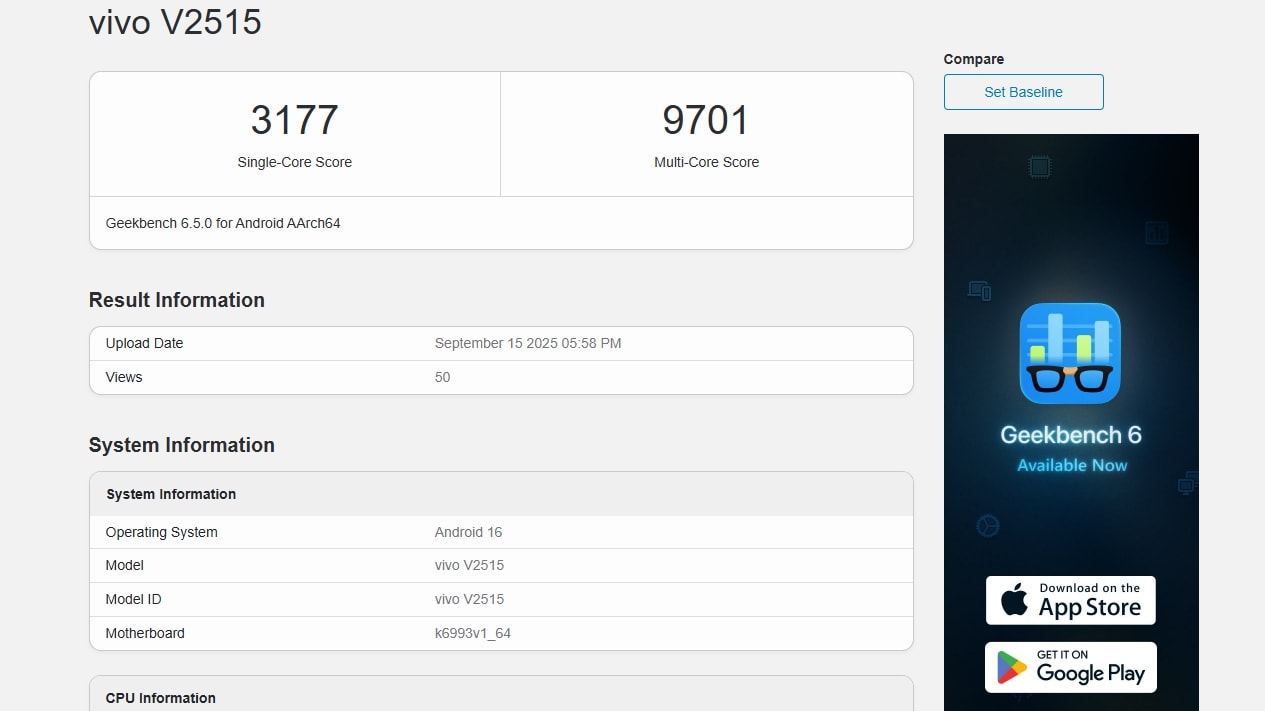Select Geekbench 6.5.0 for Android AArch64 text

[223, 223]
